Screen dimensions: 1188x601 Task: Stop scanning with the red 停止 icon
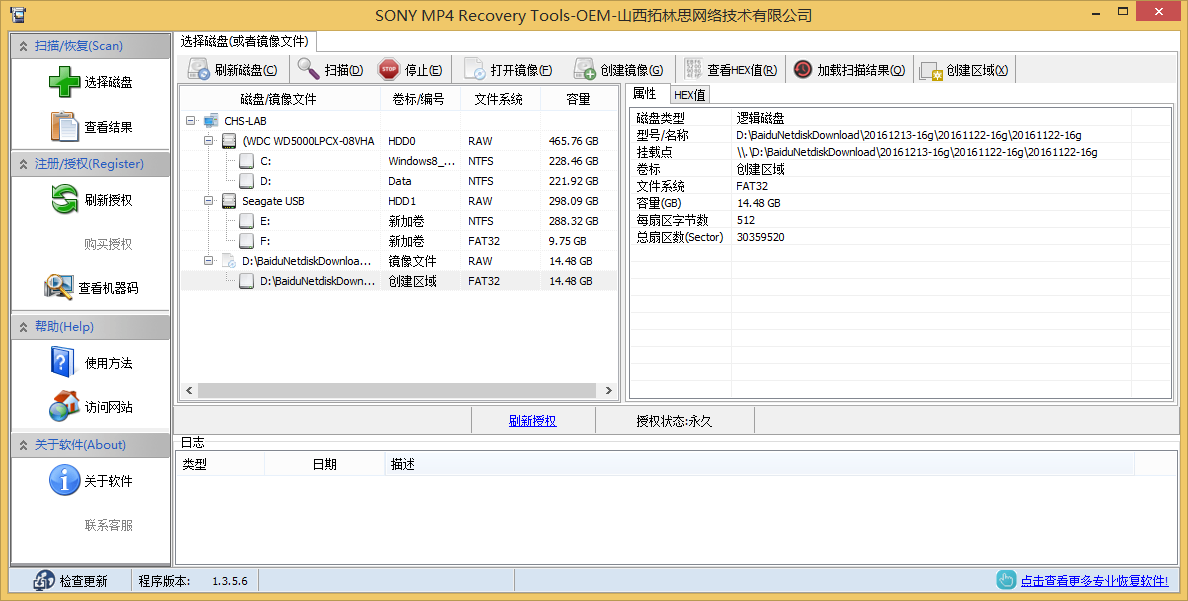pos(389,69)
